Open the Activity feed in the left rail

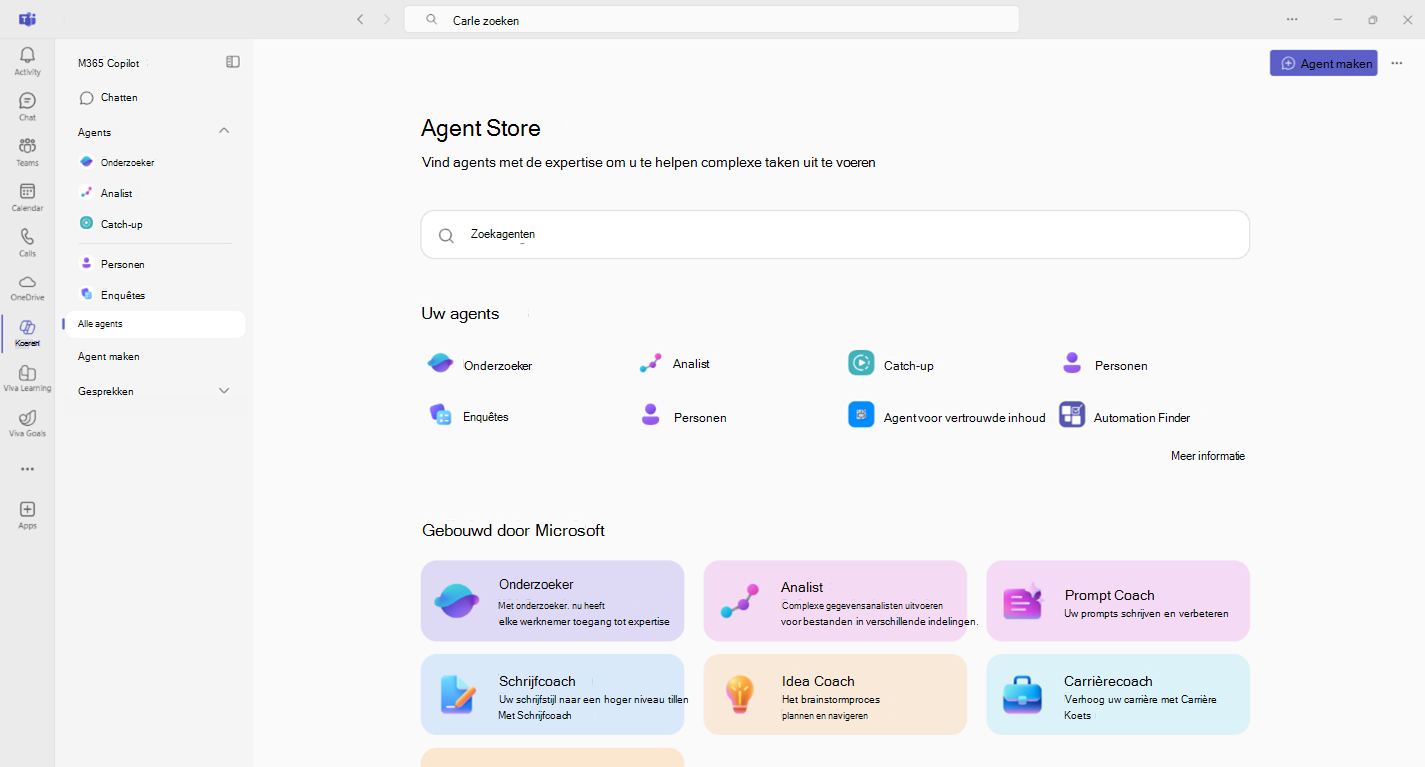(x=27, y=61)
